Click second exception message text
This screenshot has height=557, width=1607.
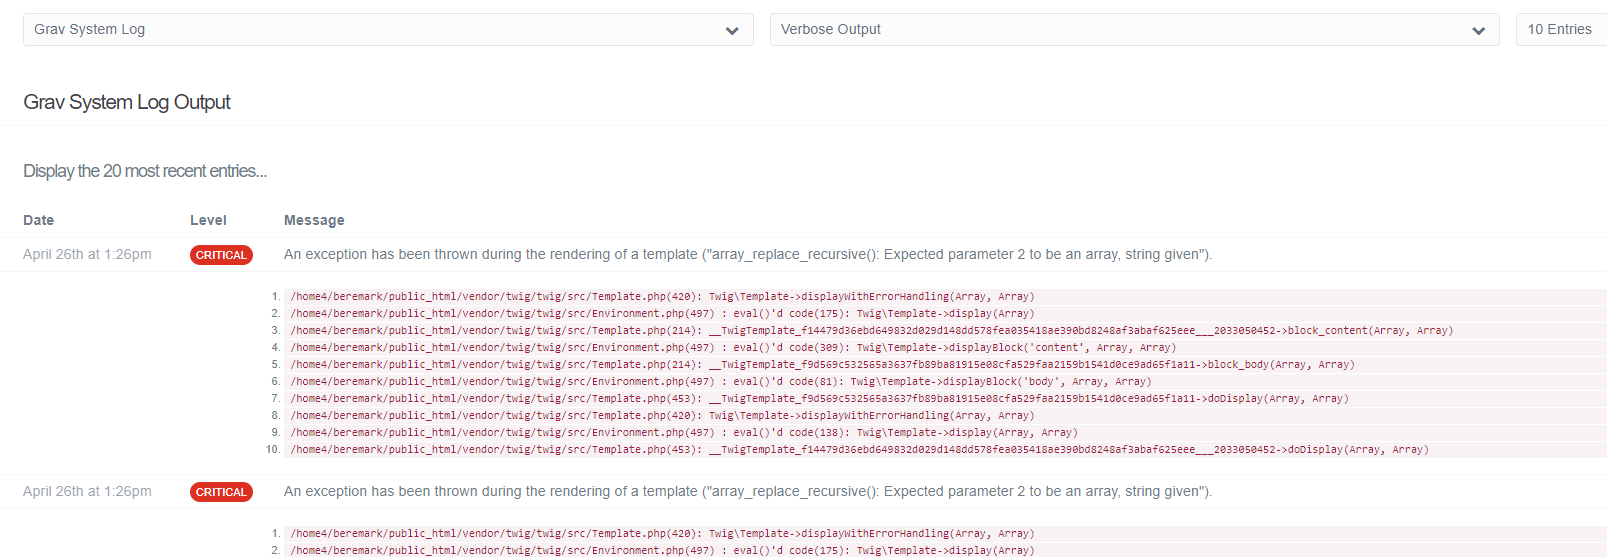pos(748,491)
